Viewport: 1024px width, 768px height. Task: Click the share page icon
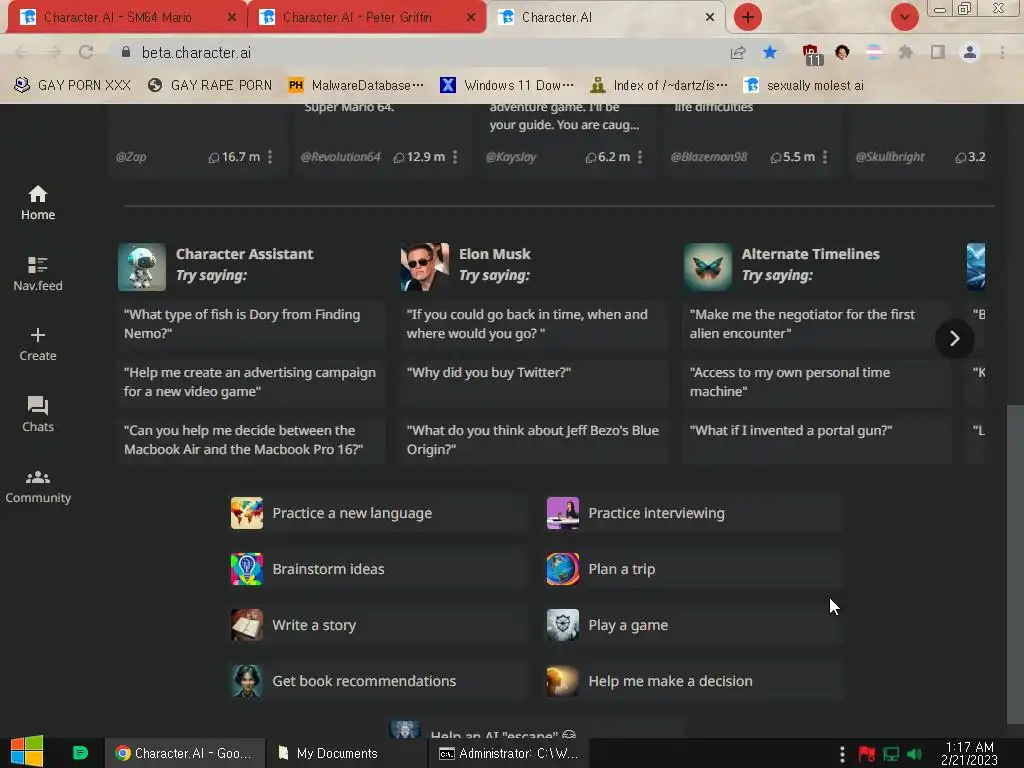738,53
